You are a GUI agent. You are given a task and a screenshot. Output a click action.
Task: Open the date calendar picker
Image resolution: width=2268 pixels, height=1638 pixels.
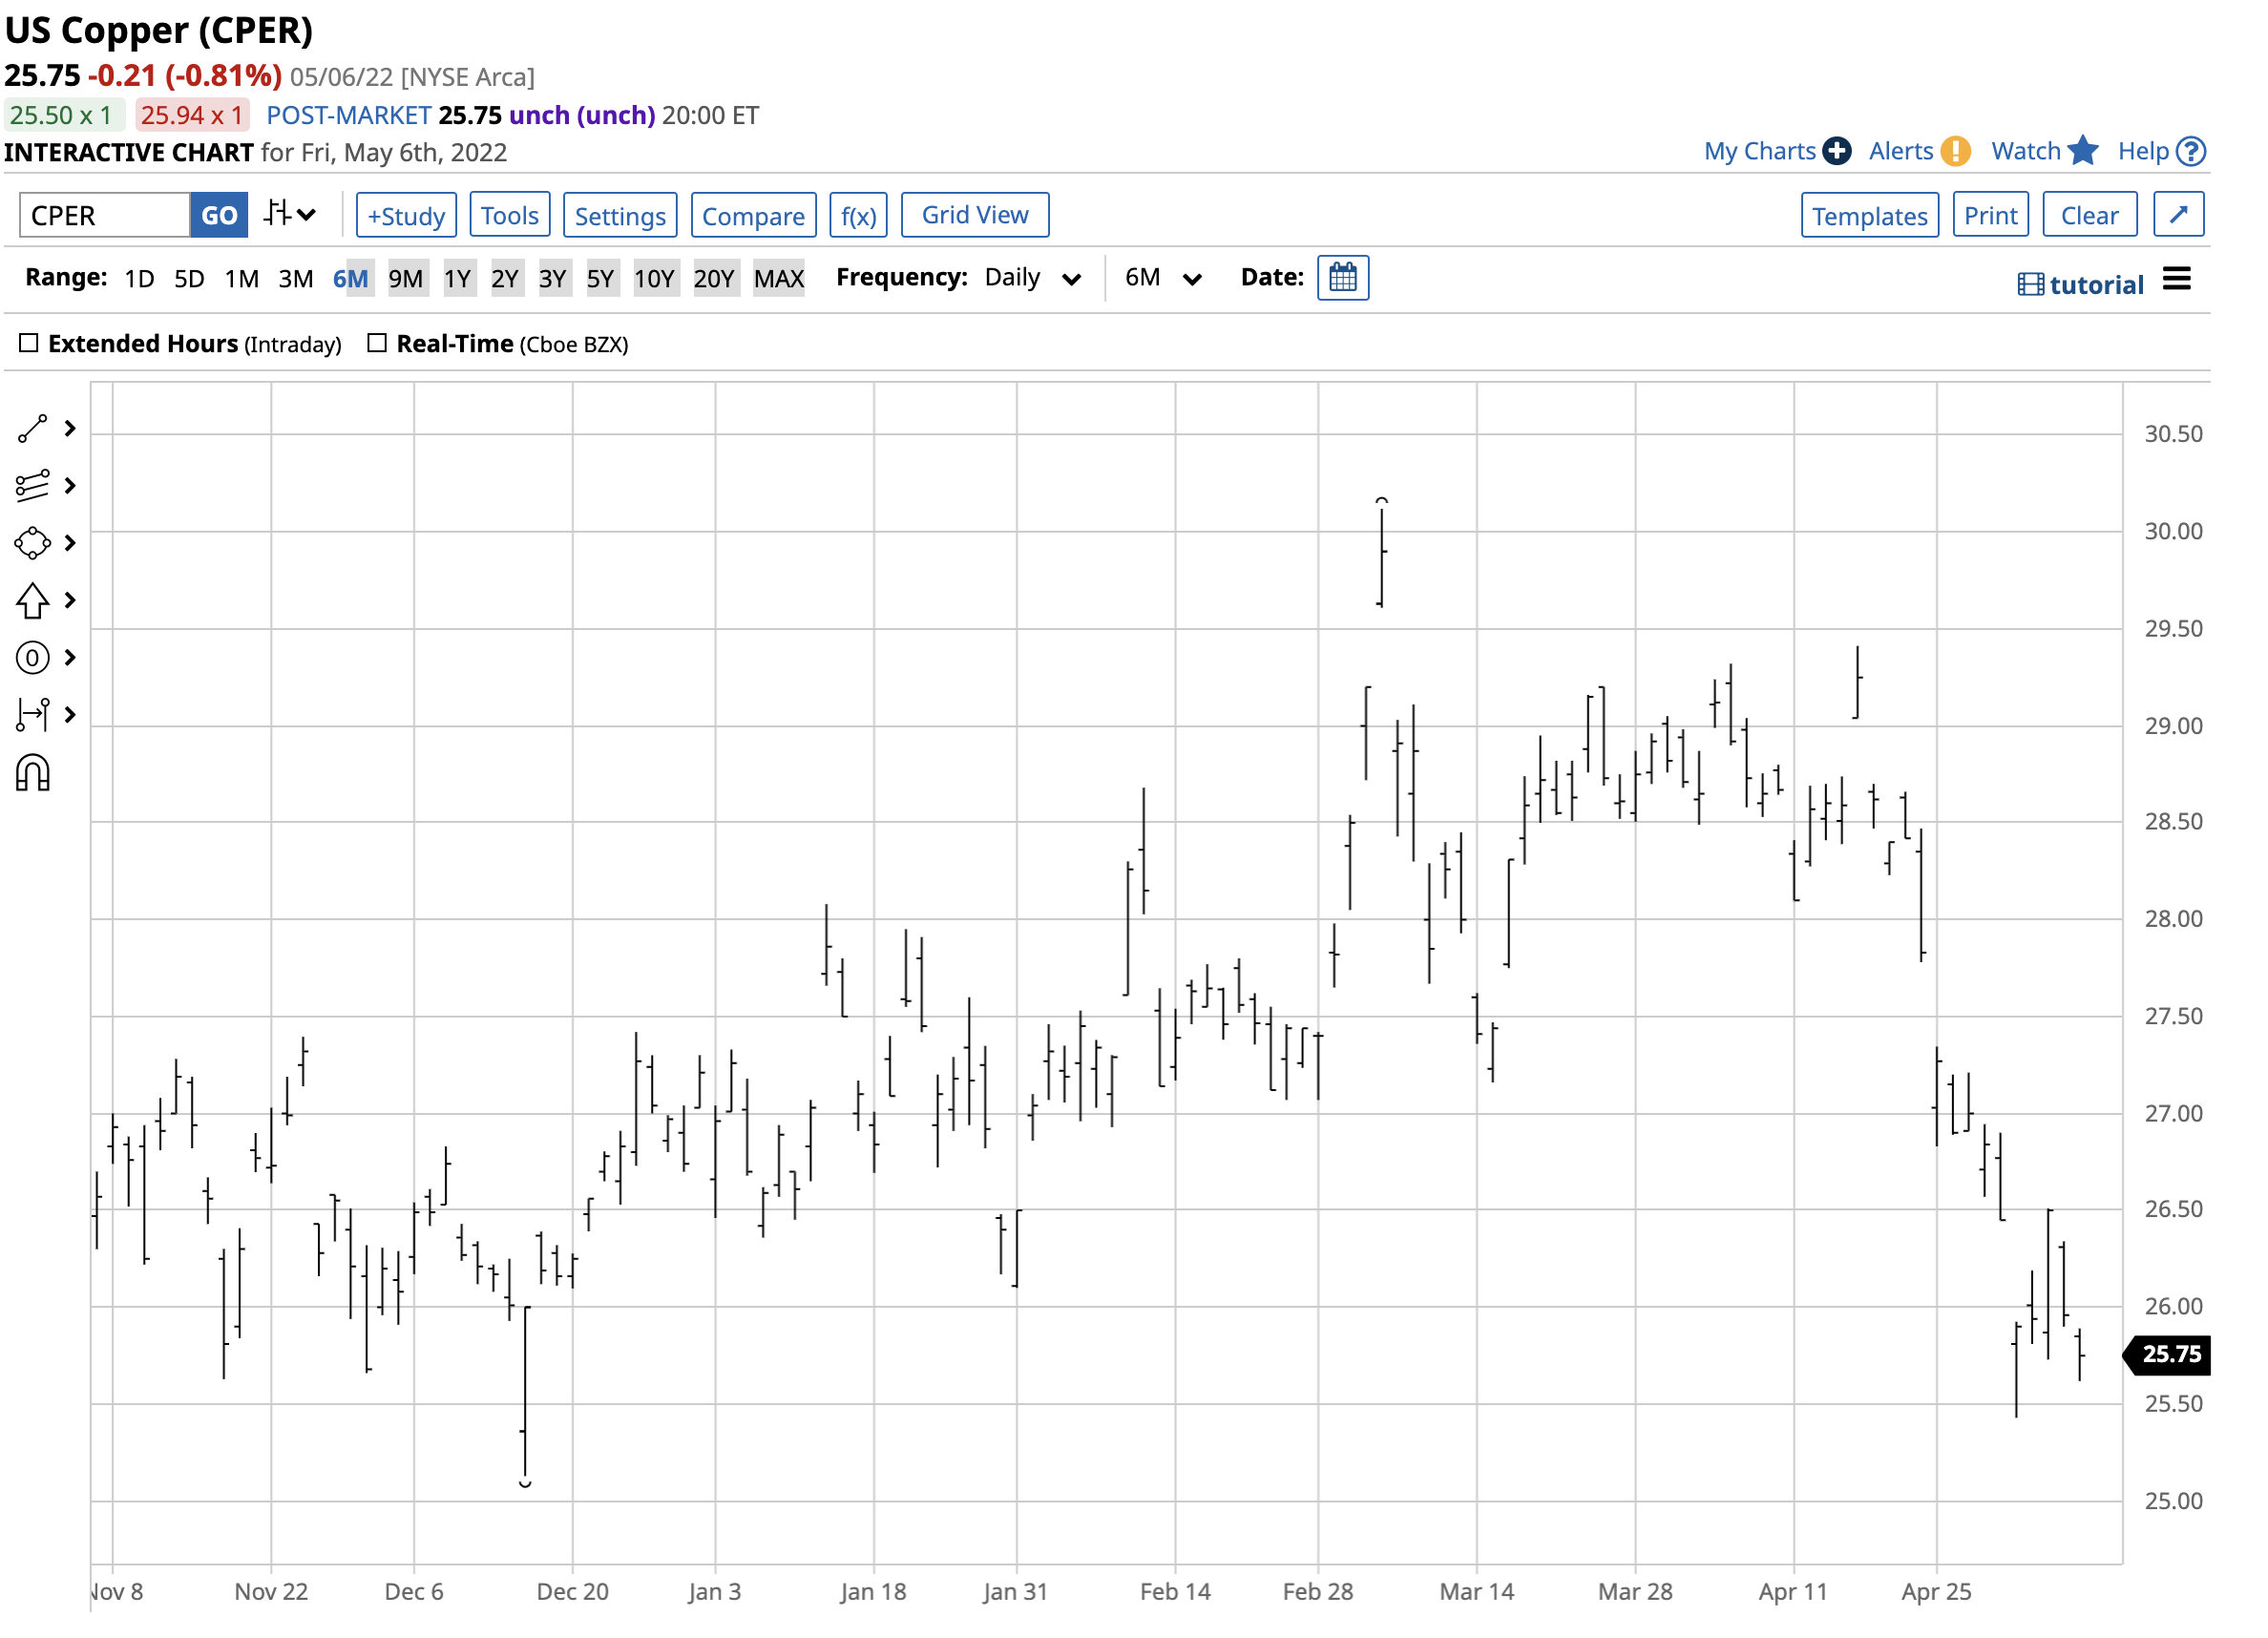tap(1344, 278)
